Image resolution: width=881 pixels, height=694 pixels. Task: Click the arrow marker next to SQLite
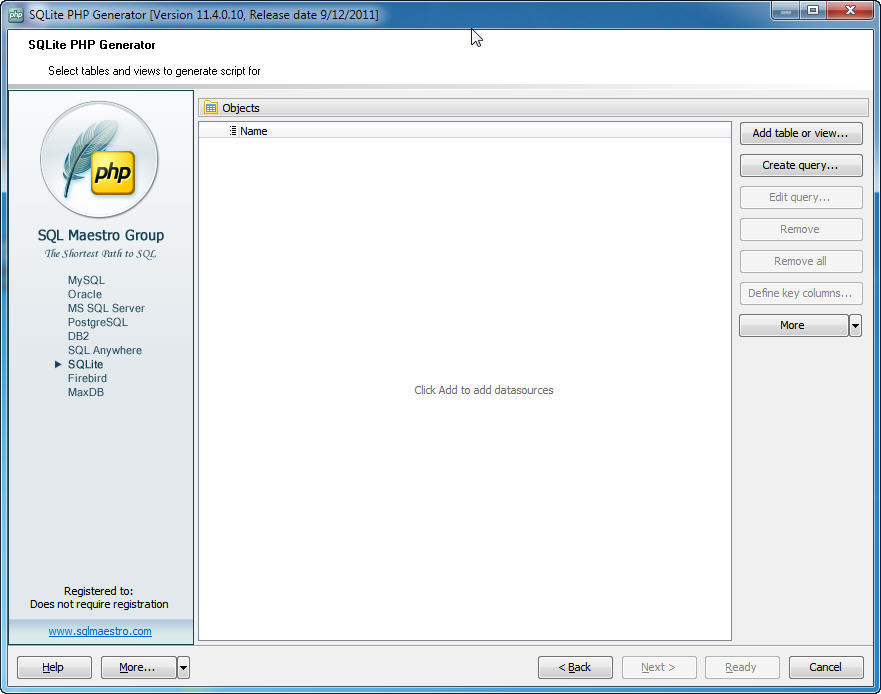[59, 364]
